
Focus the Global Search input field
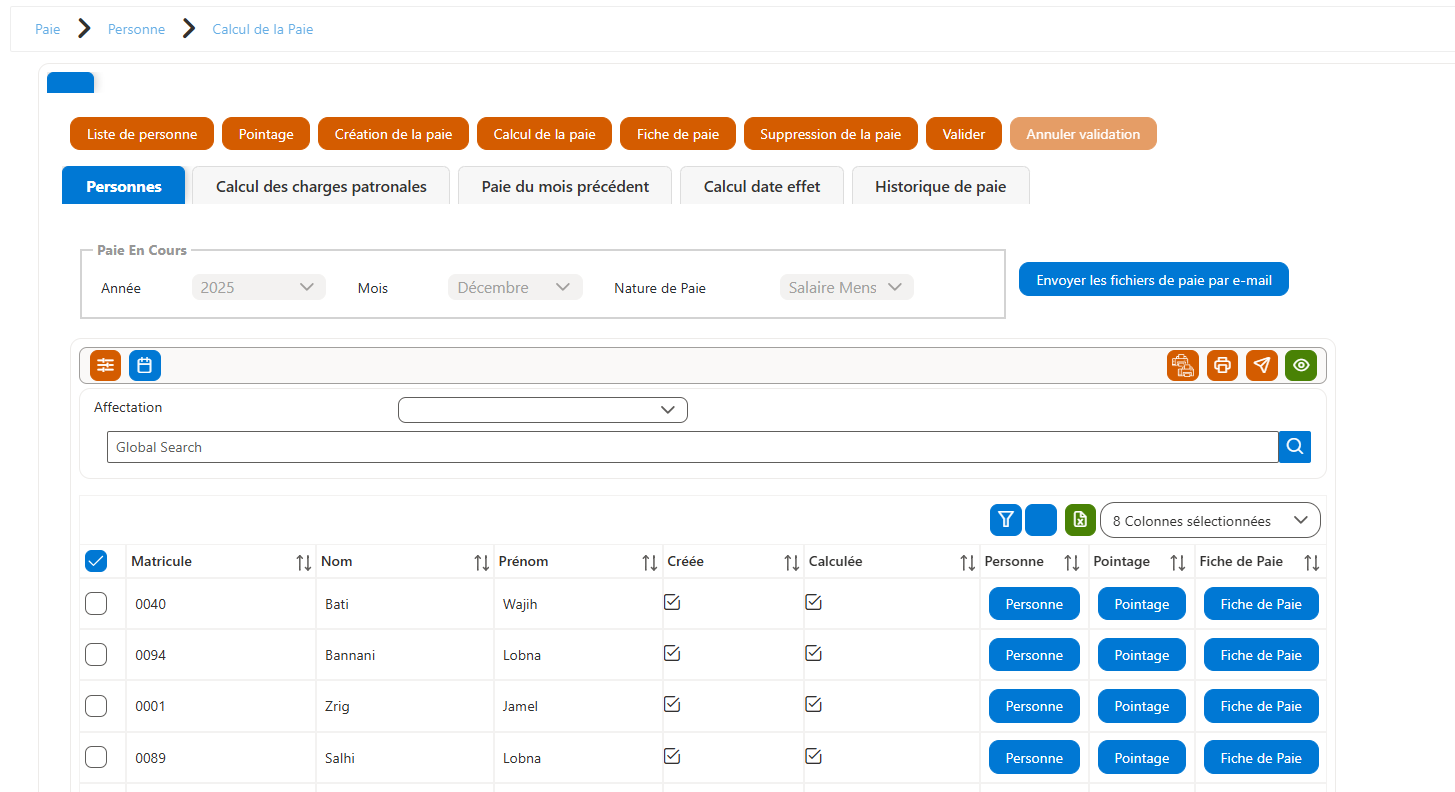[x=693, y=447]
